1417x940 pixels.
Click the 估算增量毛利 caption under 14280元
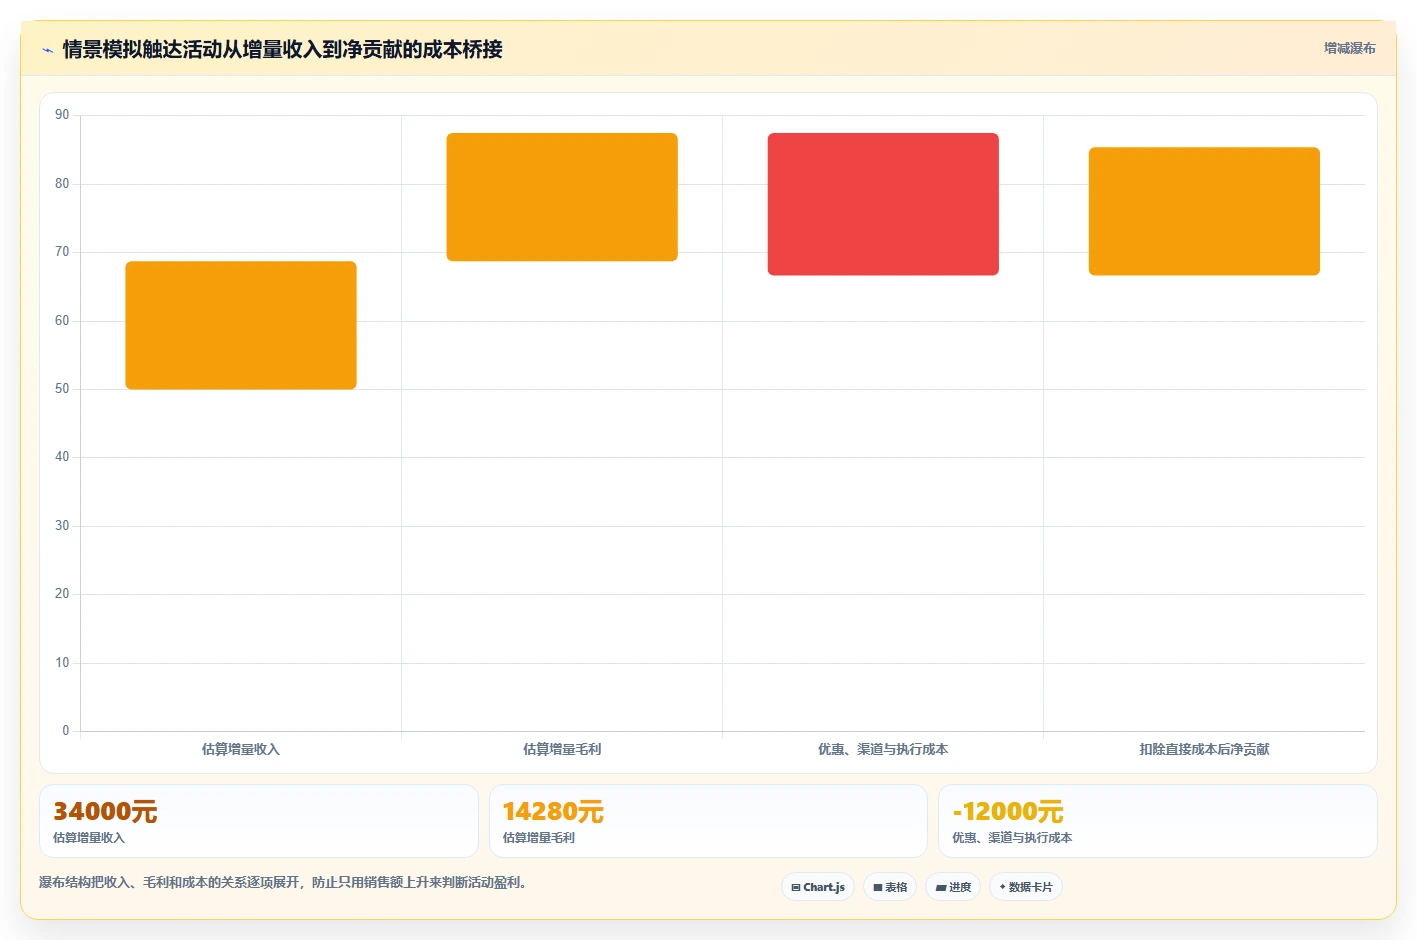tap(538, 838)
